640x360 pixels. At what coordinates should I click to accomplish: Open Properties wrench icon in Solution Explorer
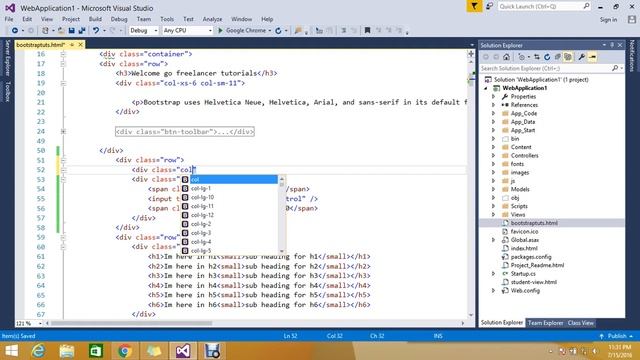pyautogui.click(x=582, y=57)
